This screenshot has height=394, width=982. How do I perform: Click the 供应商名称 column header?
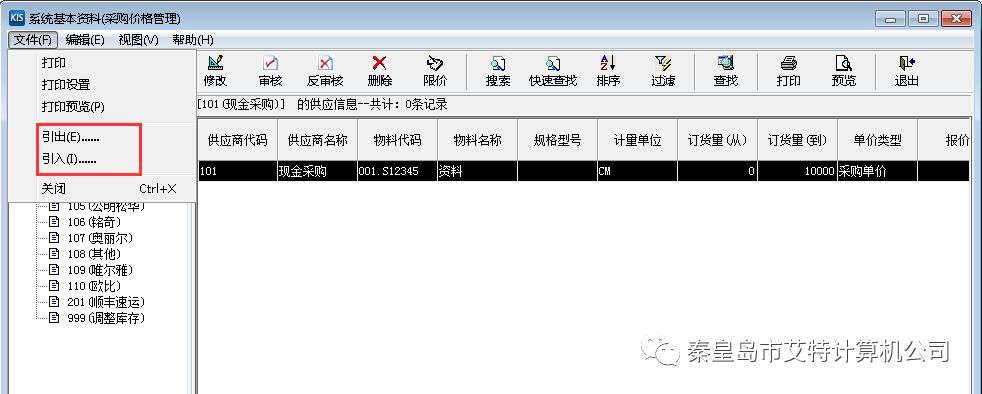(x=318, y=140)
